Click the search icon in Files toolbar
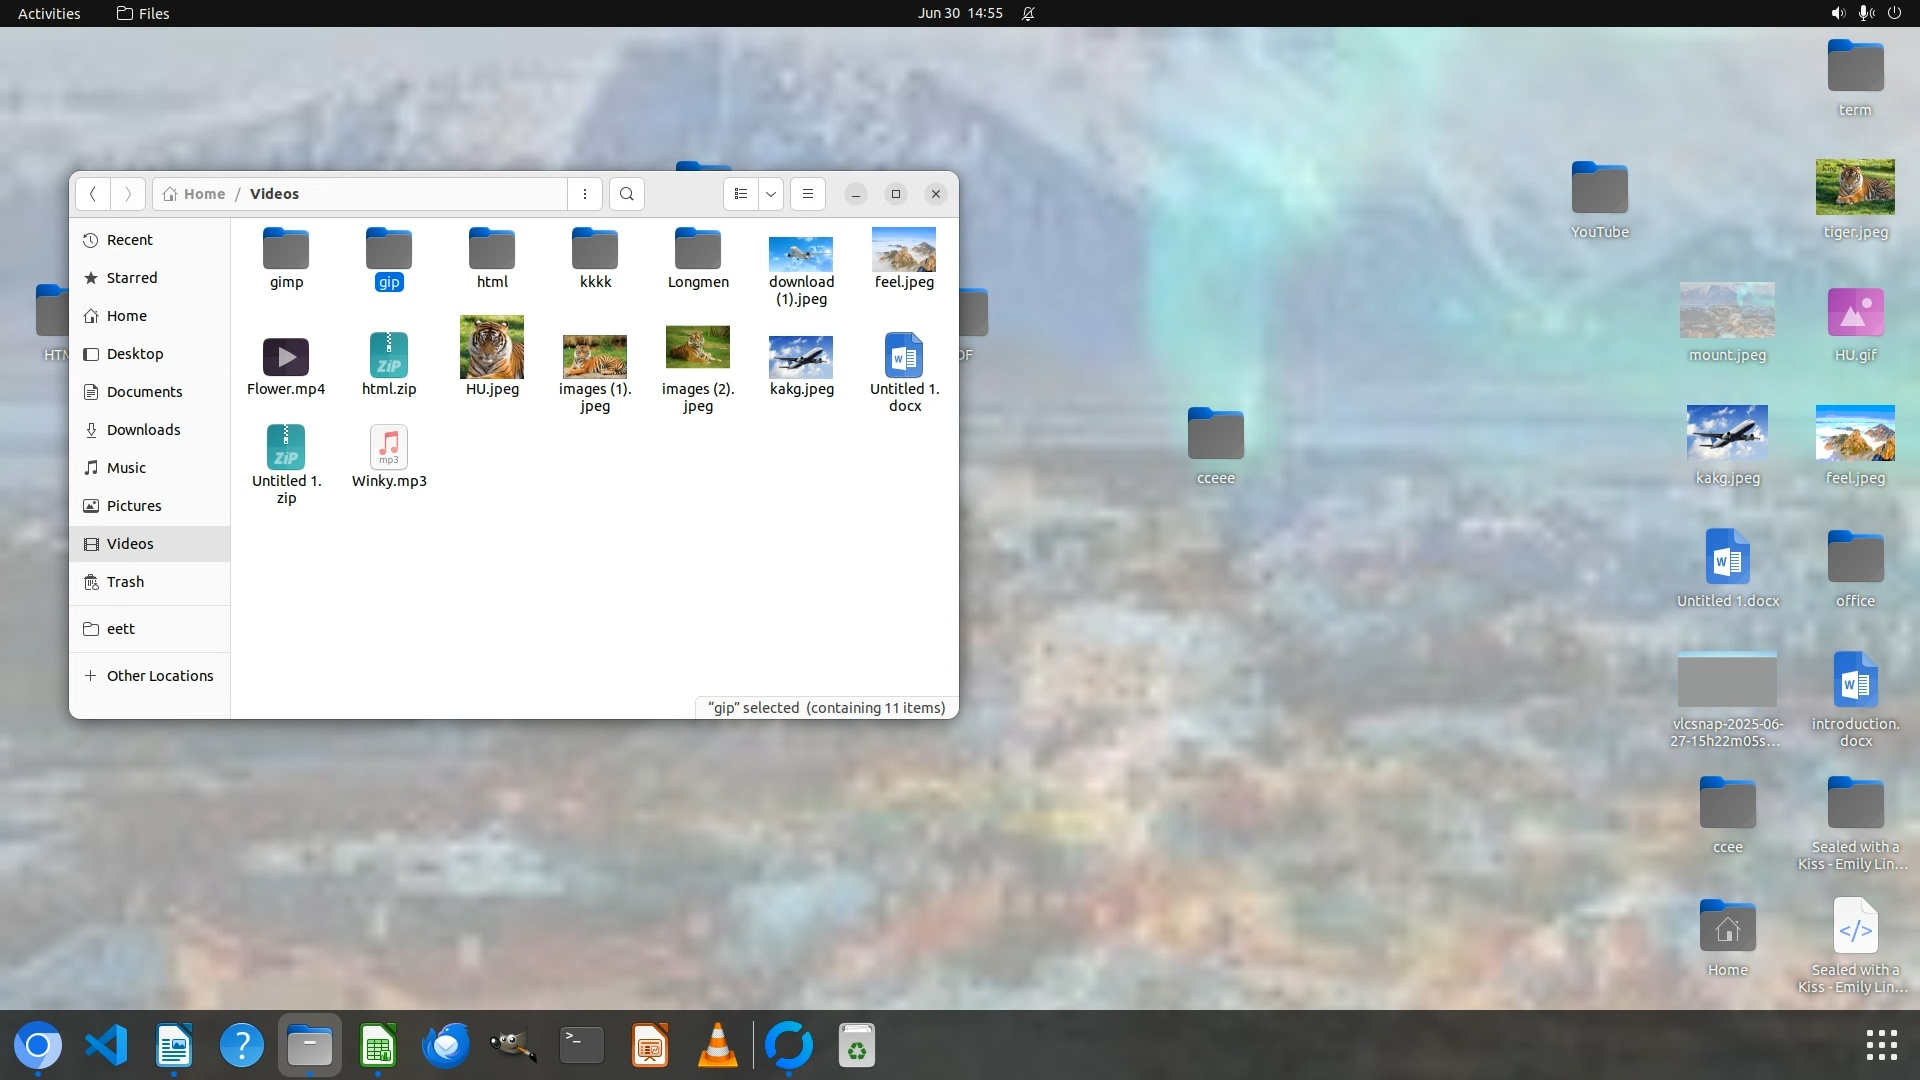This screenshot has height=1080, width=1920. (x=626, y=194)
